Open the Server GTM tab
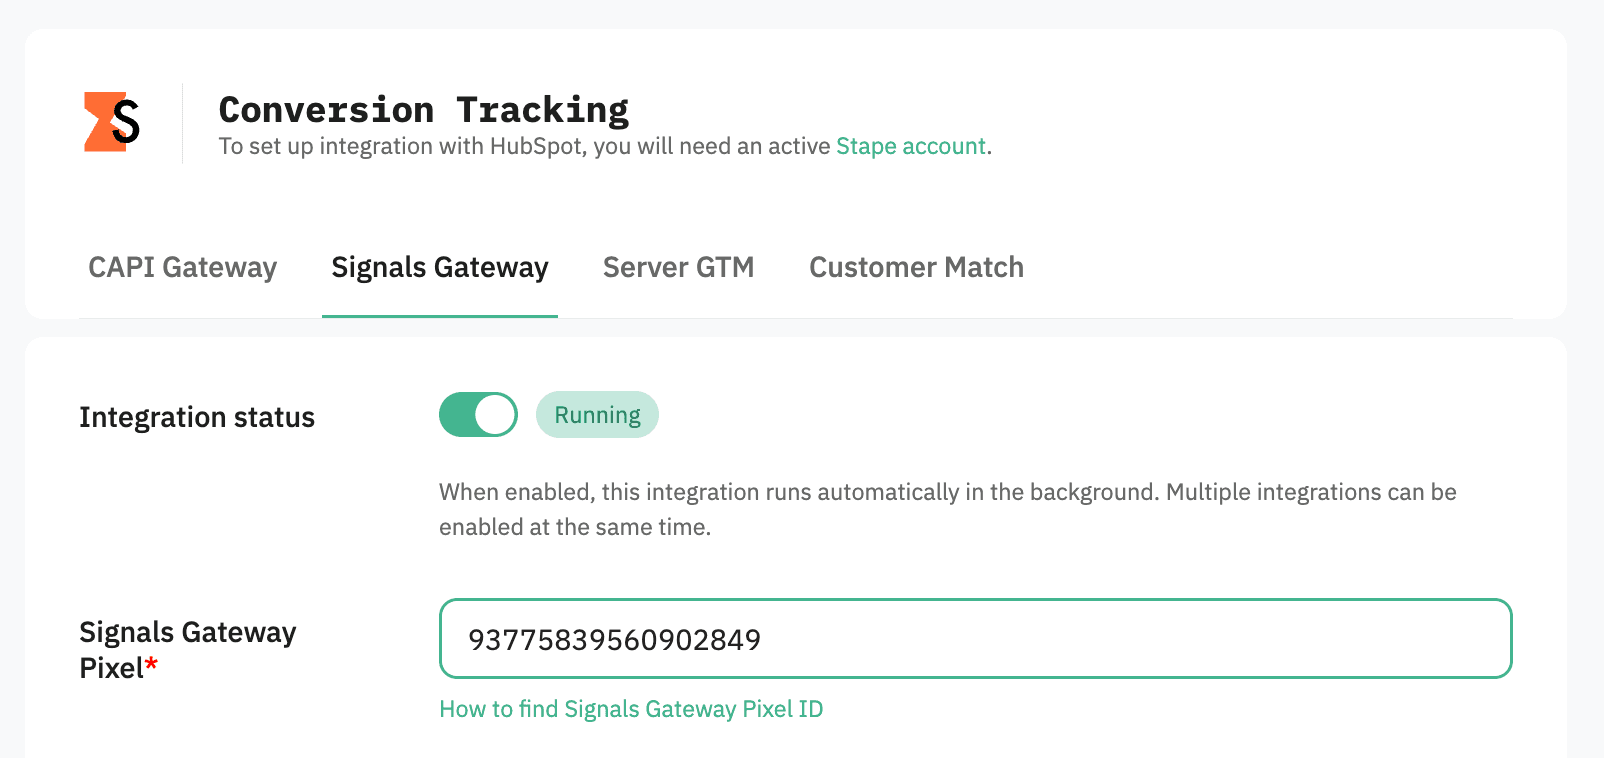Screen dimensions: 1604x758 [678, 267]
